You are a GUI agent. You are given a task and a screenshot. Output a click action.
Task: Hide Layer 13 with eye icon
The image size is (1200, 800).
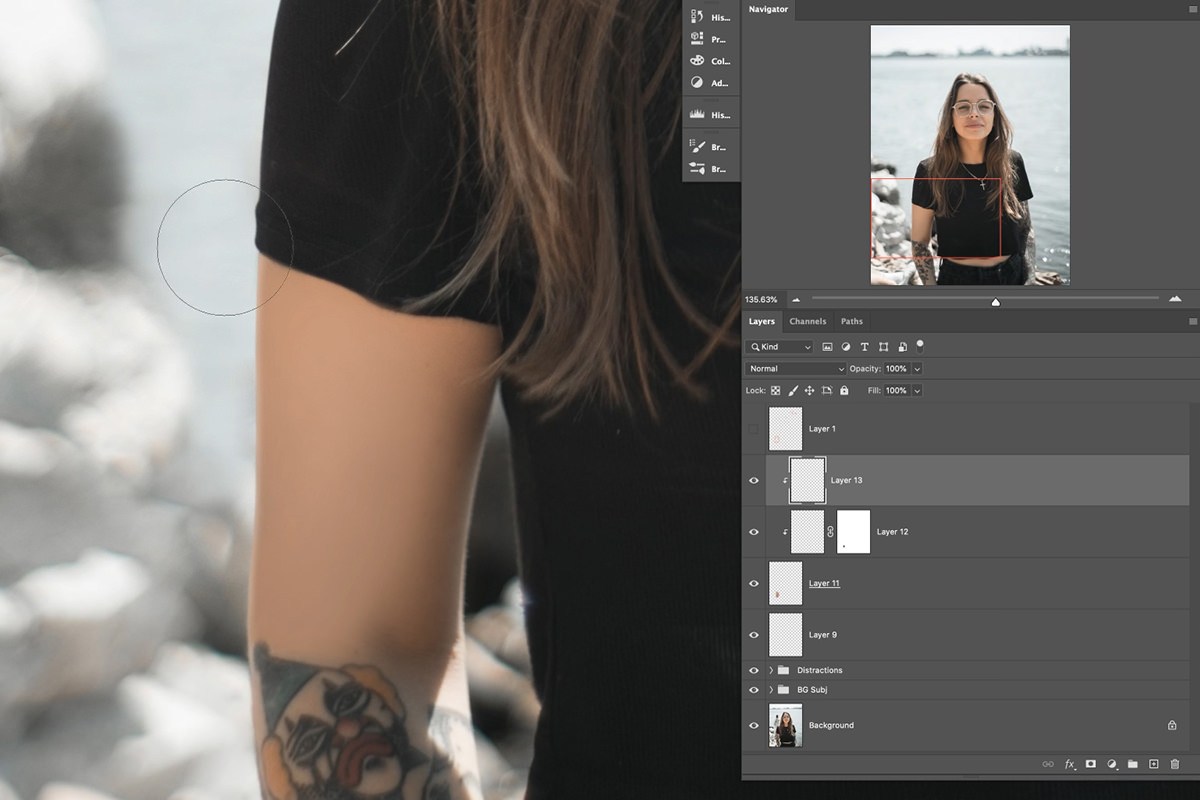(754, 481)
